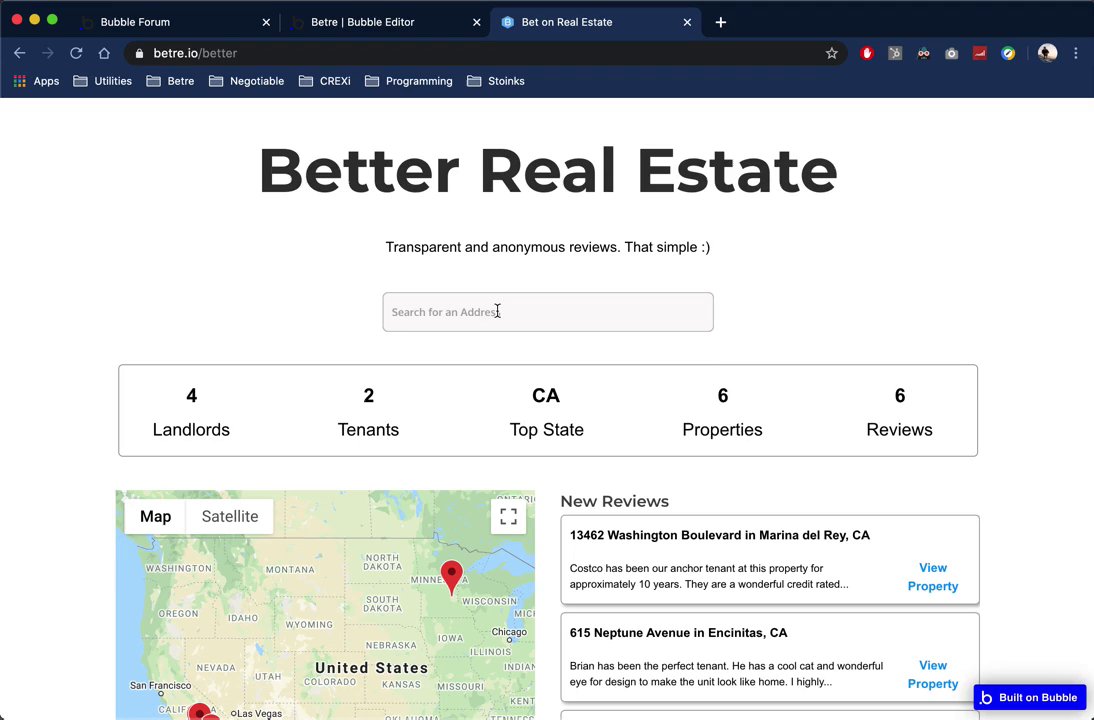Open the Apps grid shortcut

pos(36,81)
